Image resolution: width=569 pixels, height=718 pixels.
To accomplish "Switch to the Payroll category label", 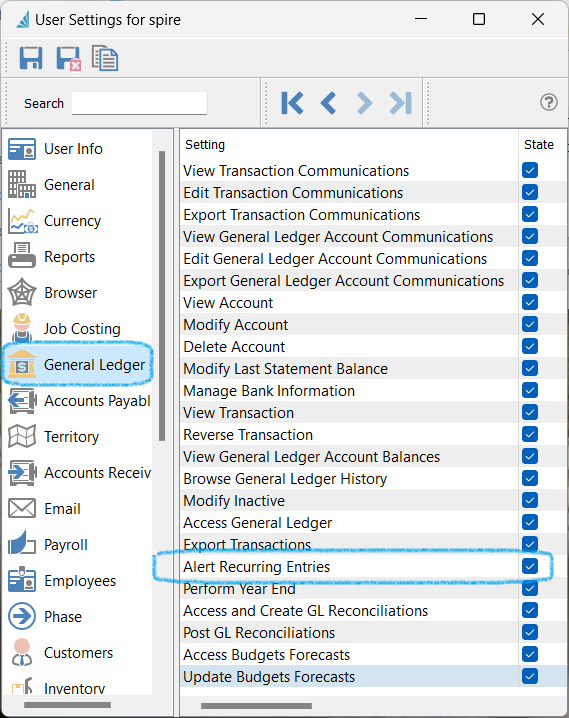I will tap(65, 545).
